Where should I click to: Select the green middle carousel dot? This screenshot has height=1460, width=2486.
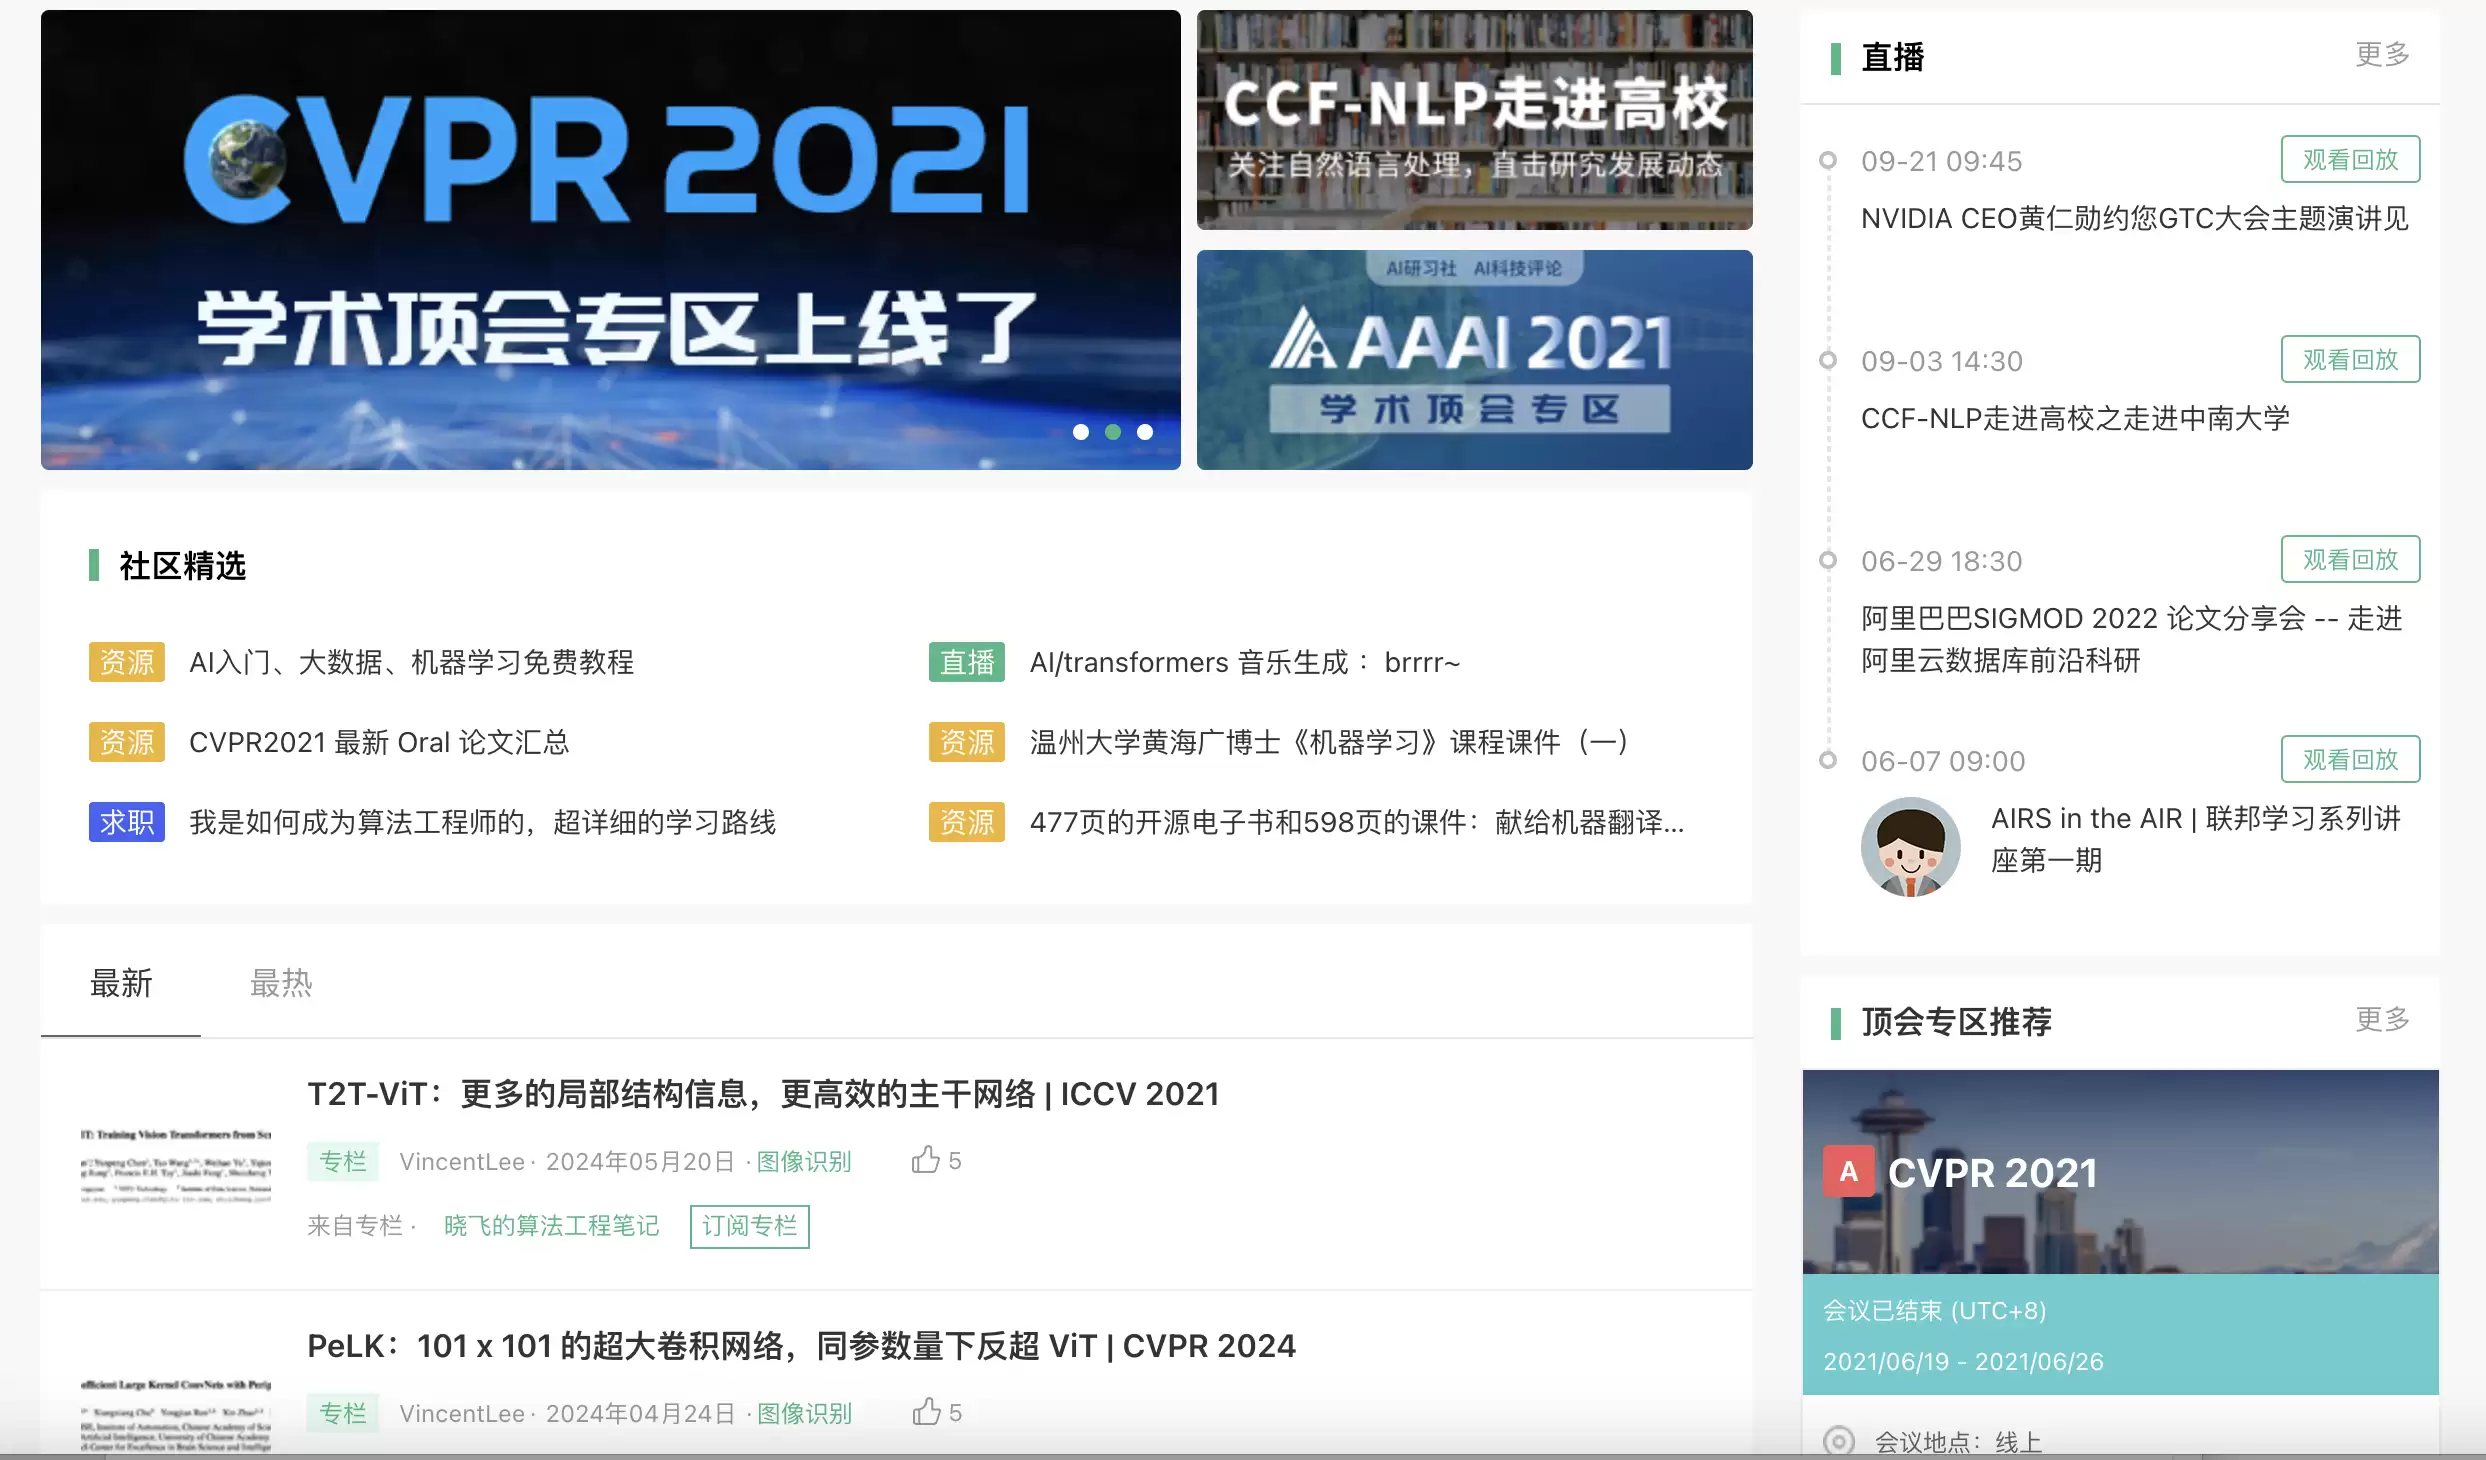1112,432
